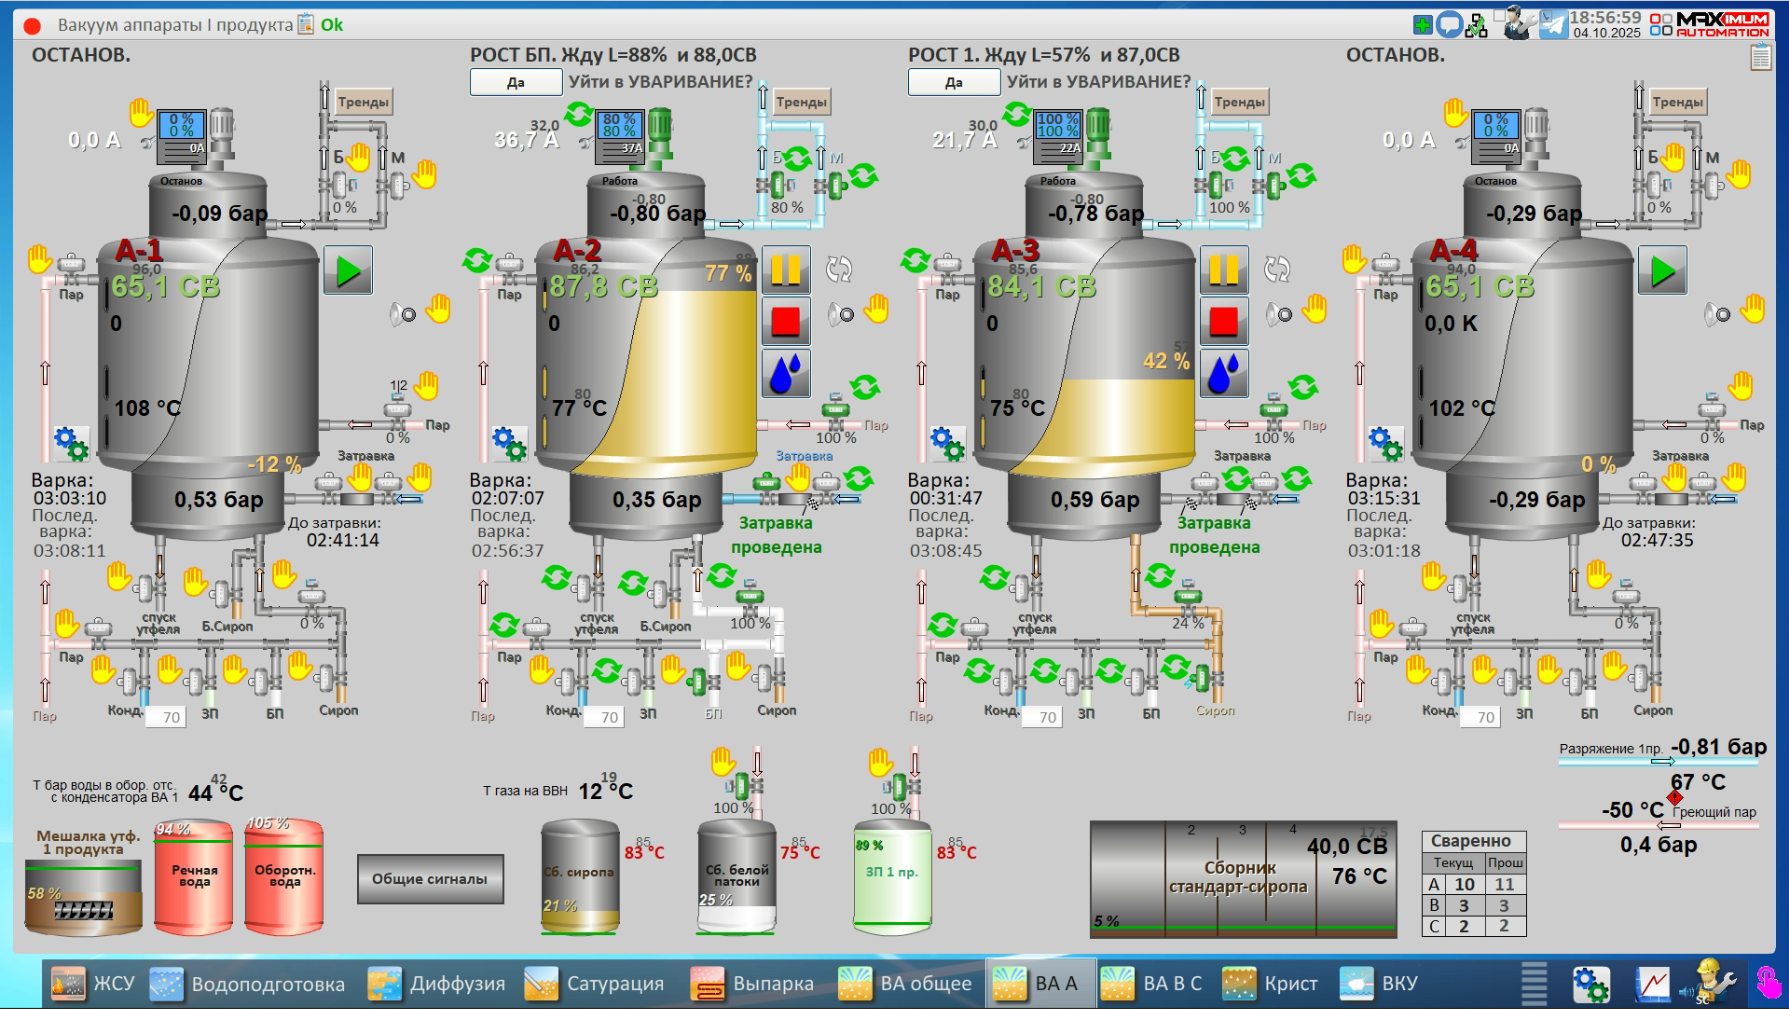Open the chat bubble messages icon

coord(1449,25)
